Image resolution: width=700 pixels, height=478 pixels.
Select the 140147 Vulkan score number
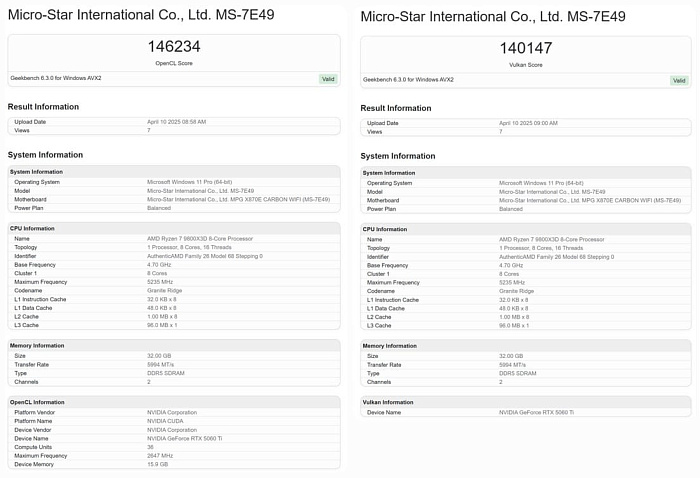[526, 48]
